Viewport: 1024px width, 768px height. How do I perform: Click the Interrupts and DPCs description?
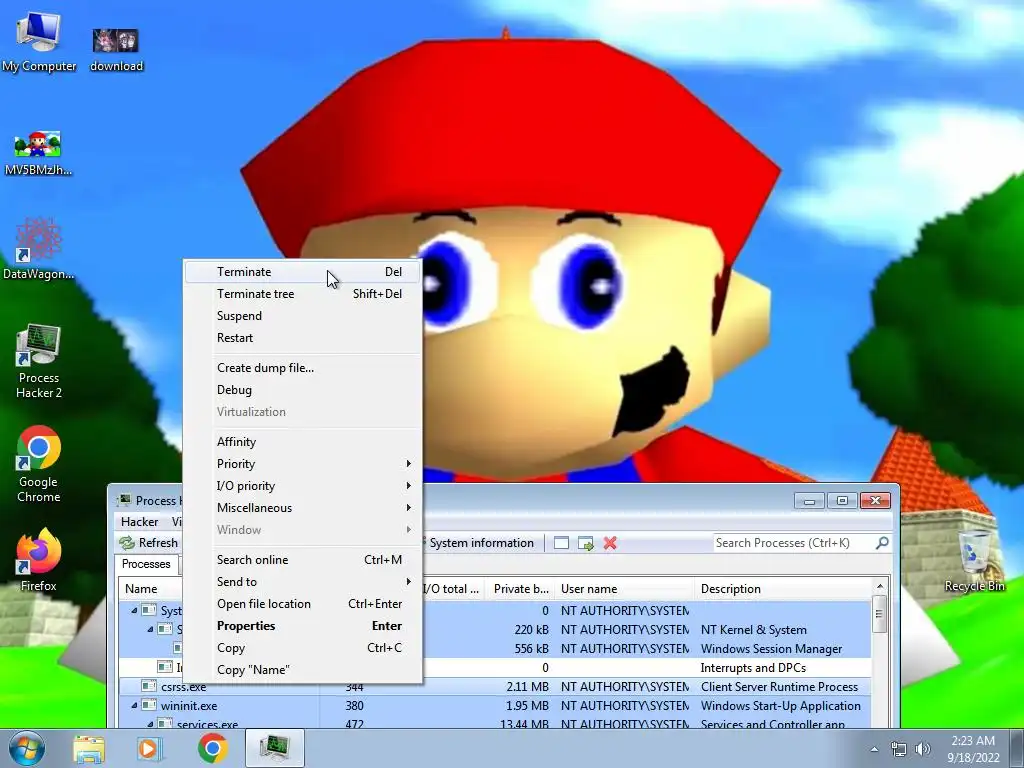pyautogui.click(x=753, y=668)
